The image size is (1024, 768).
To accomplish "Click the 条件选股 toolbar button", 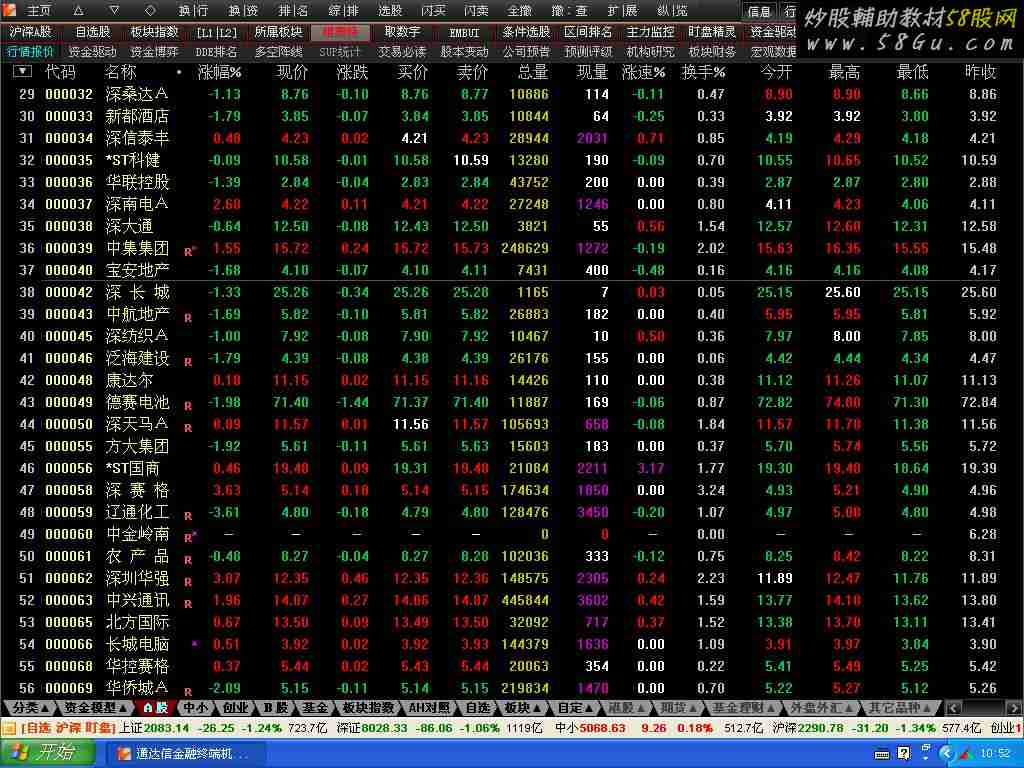I will coord(526,32).
